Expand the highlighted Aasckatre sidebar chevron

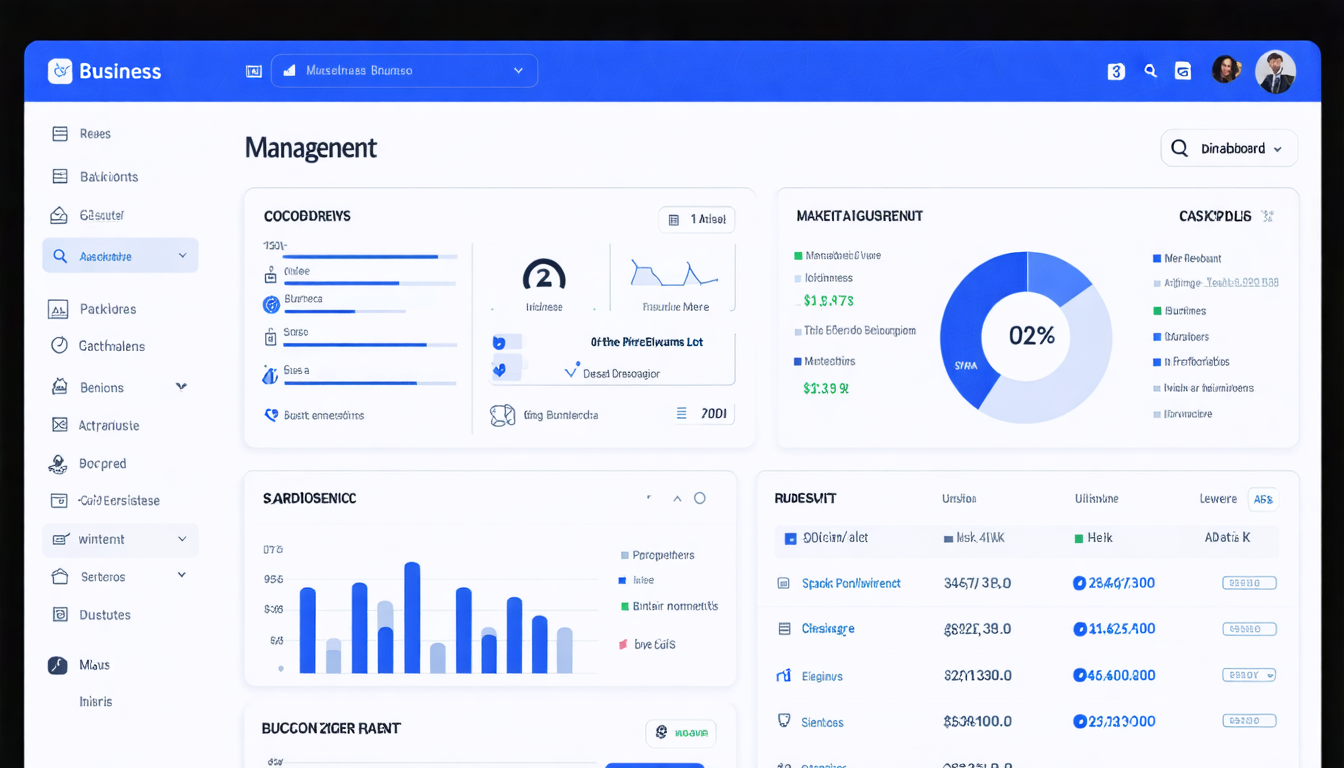[182, 256]
